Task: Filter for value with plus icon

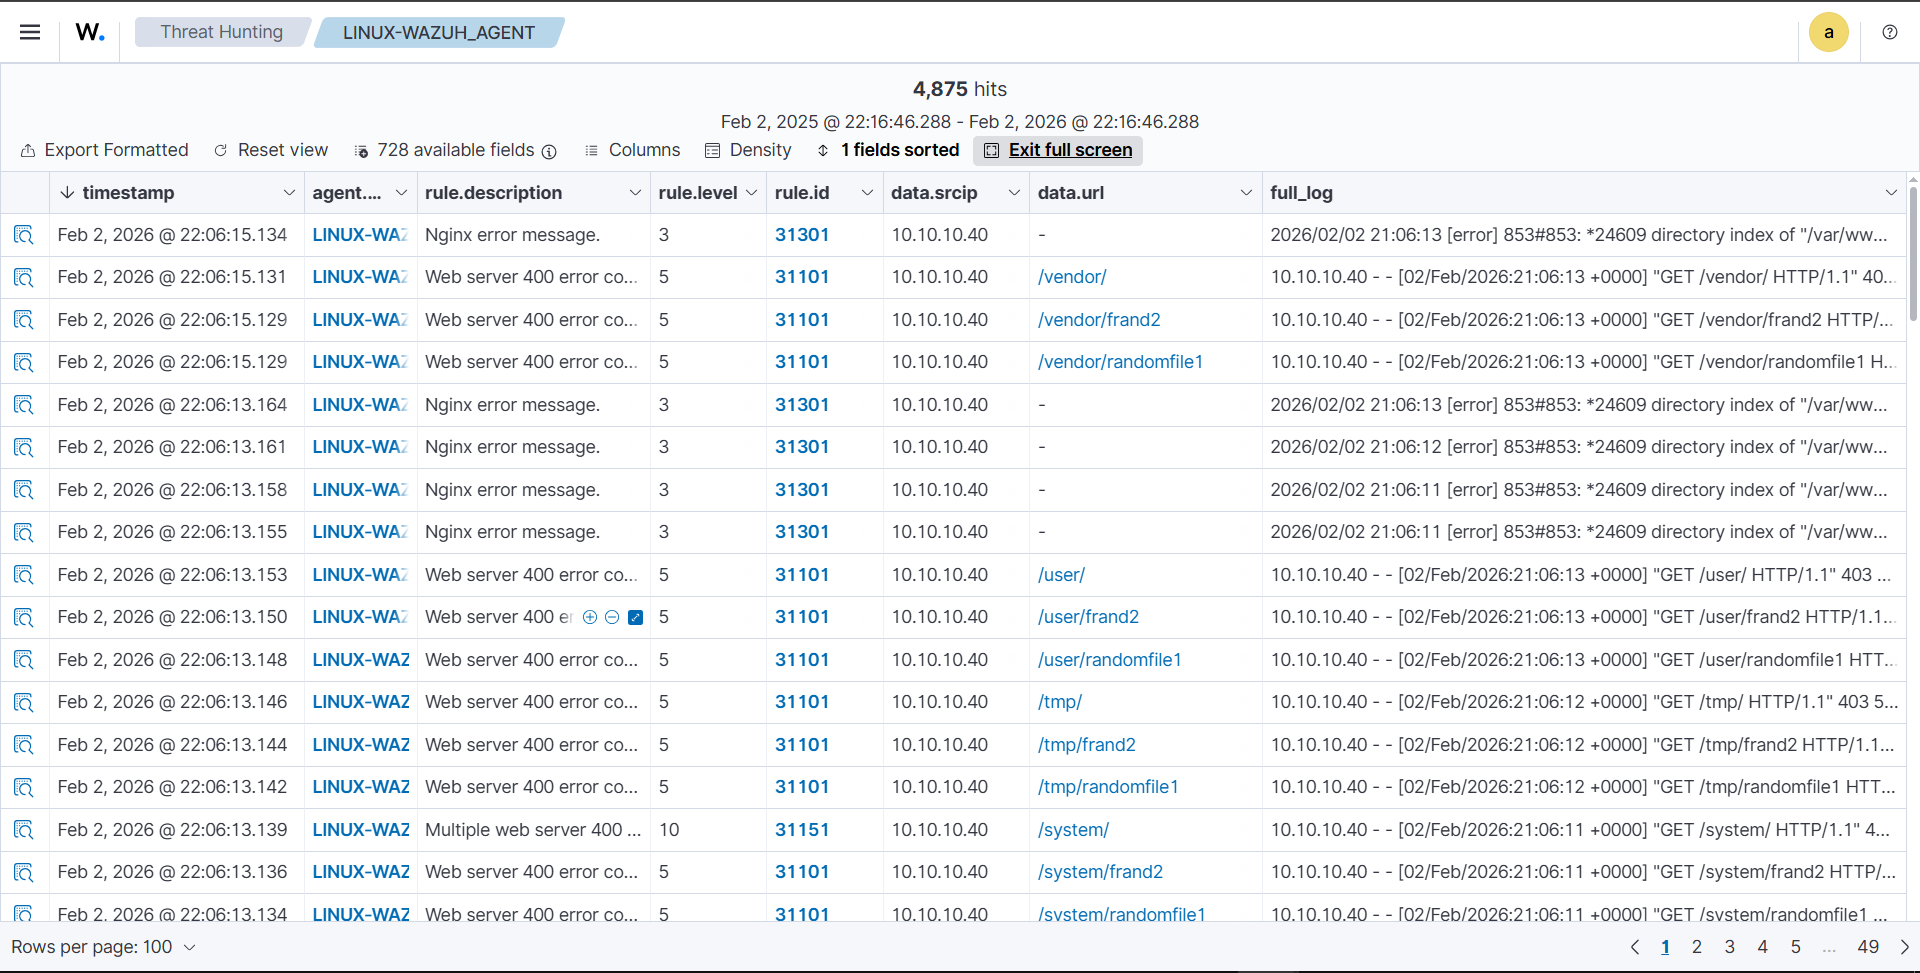Action: click(x=590, y=618)
